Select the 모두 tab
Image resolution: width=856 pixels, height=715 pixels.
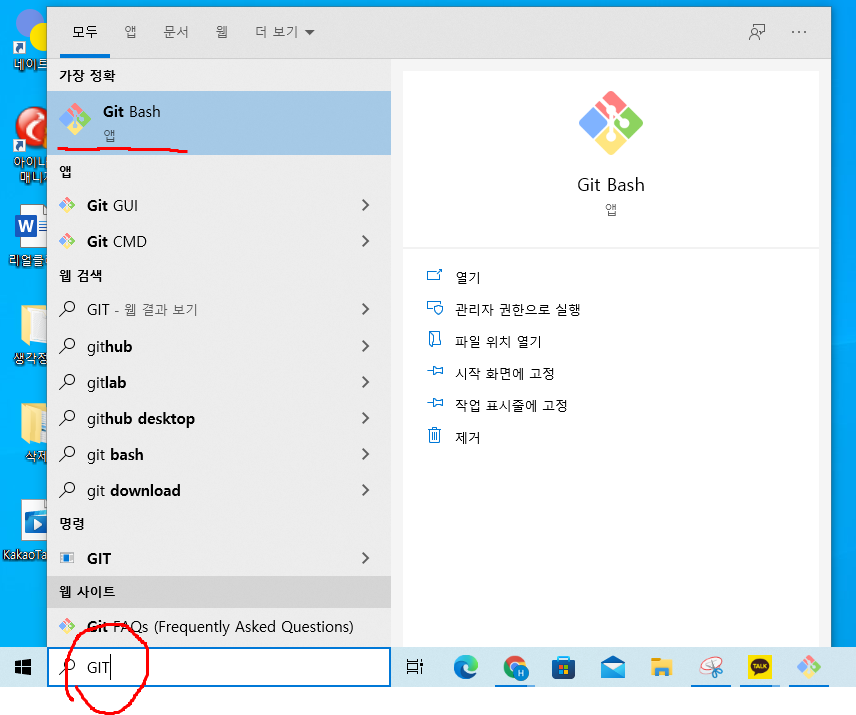[85, 32]
